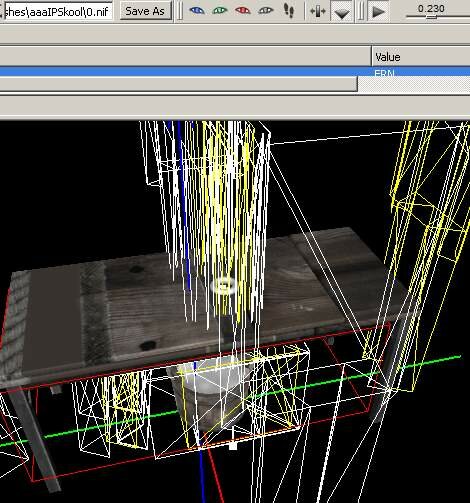Viewport: 470px width, 503px height.
Task: Toggle the green eye view icon
Action: 220,11
